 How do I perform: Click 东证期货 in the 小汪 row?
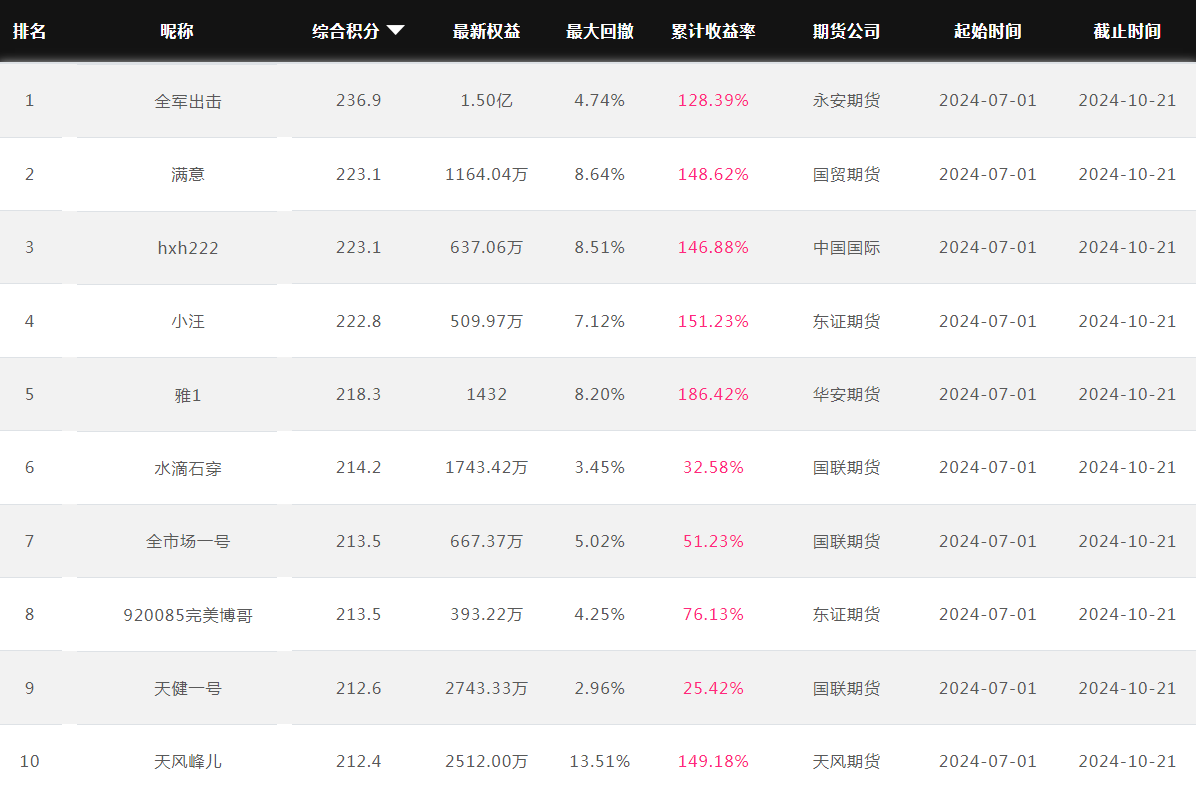[x=847, y=321]
